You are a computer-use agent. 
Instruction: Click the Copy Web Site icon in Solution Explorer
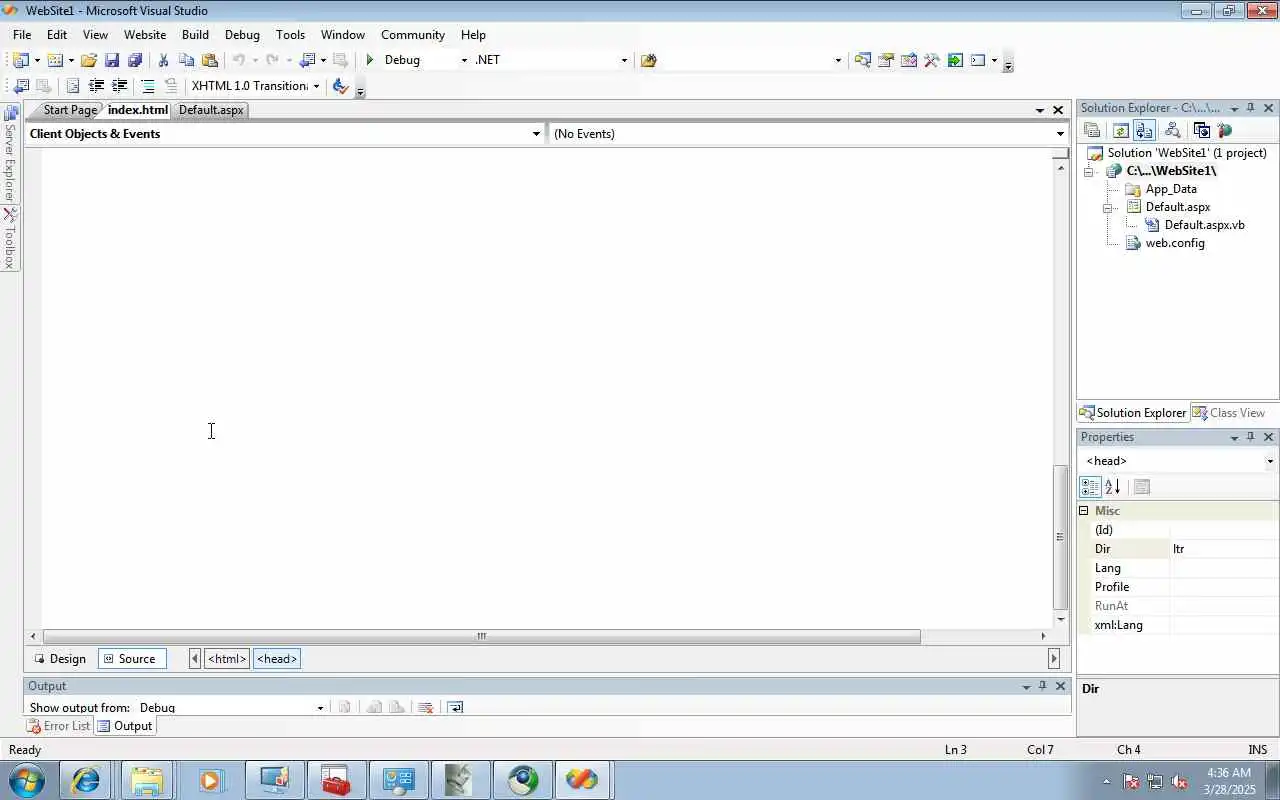point(1202,130)
